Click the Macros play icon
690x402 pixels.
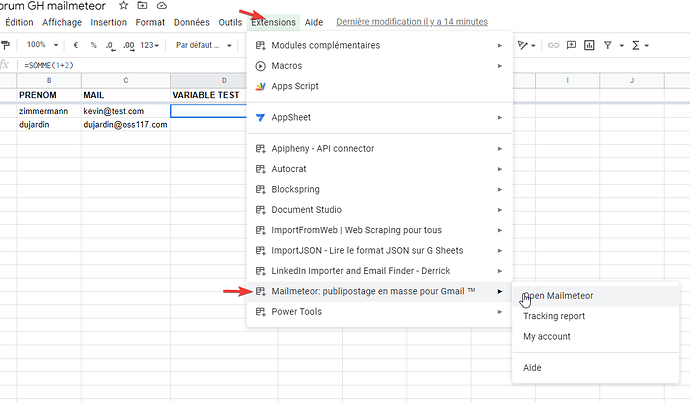coord(261,66)
